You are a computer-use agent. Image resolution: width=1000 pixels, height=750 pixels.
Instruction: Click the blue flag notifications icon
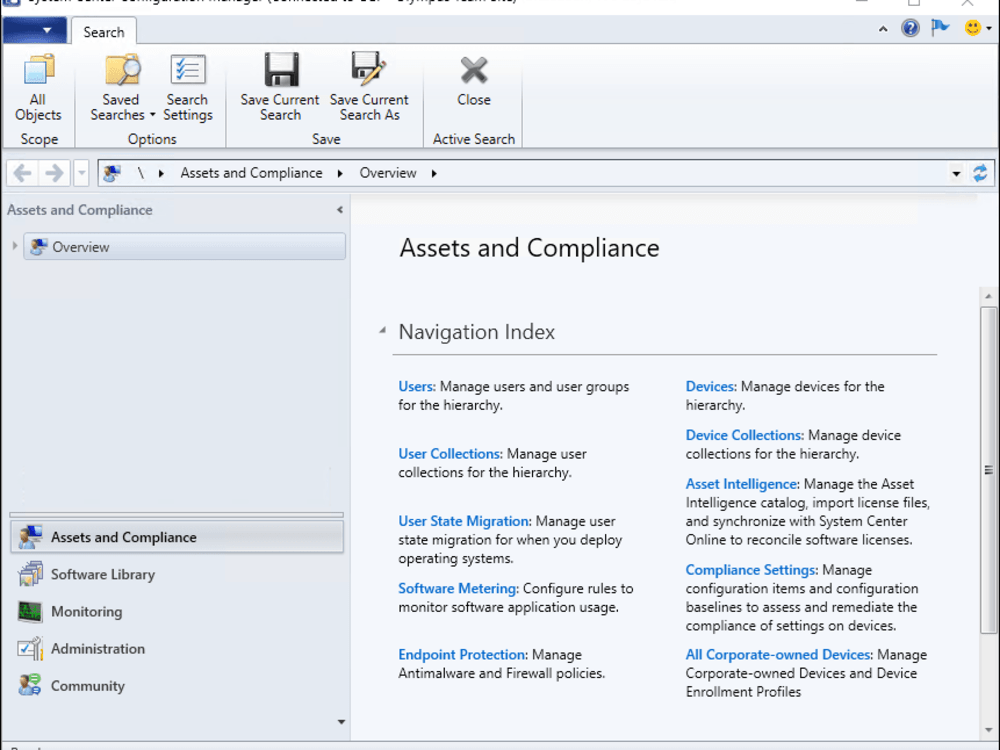(x=940, y=28)
